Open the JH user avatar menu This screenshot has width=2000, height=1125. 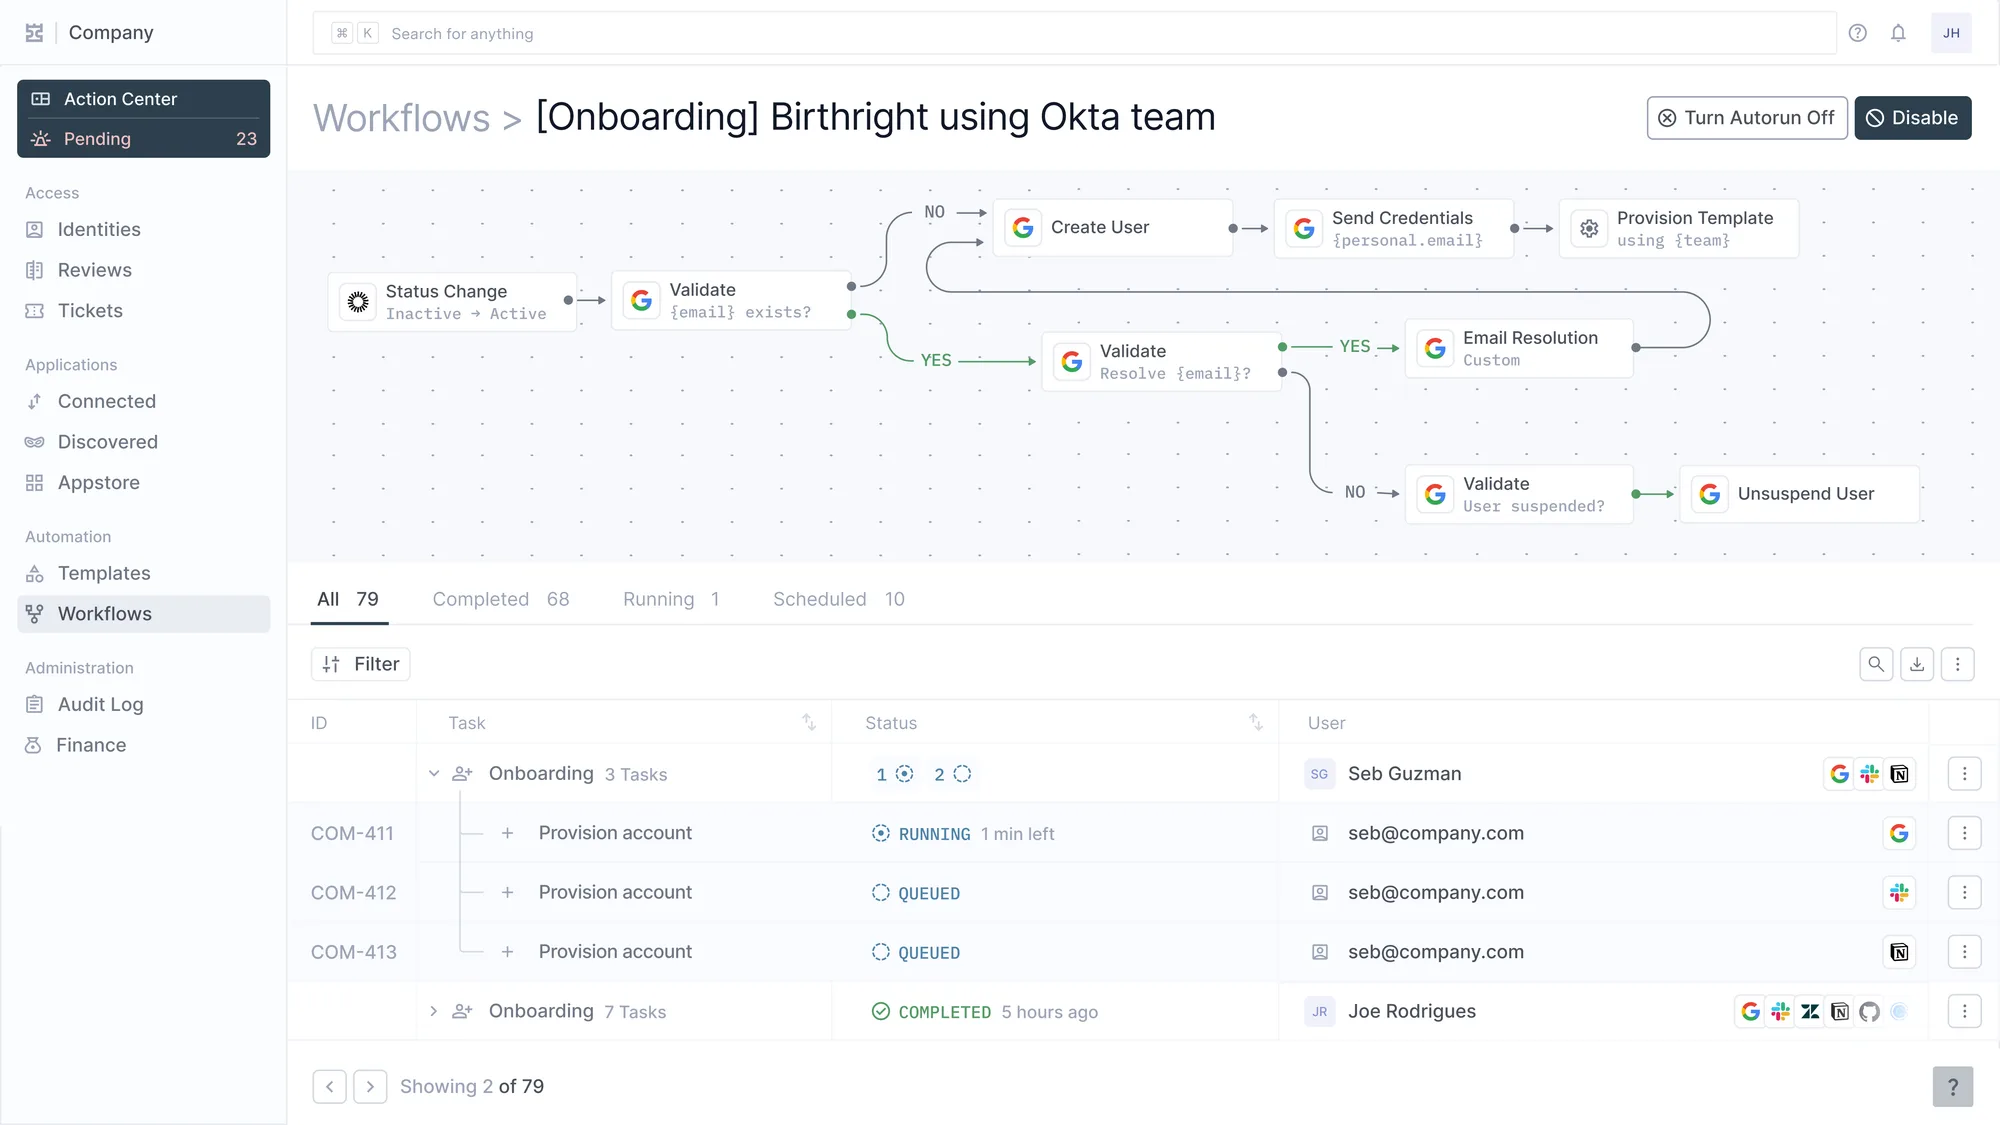point(1951,33)
